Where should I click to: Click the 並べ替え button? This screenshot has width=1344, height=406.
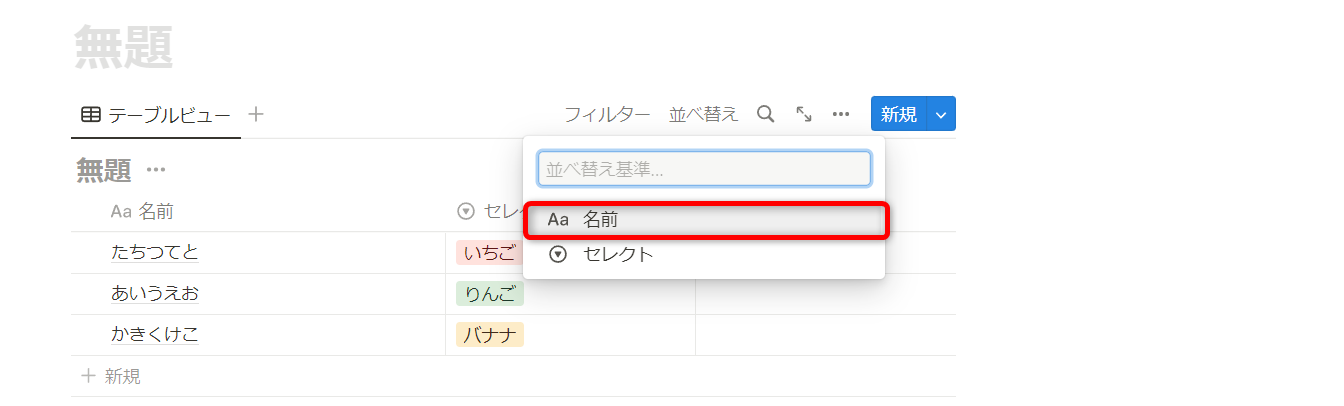[x=703, y=114]
